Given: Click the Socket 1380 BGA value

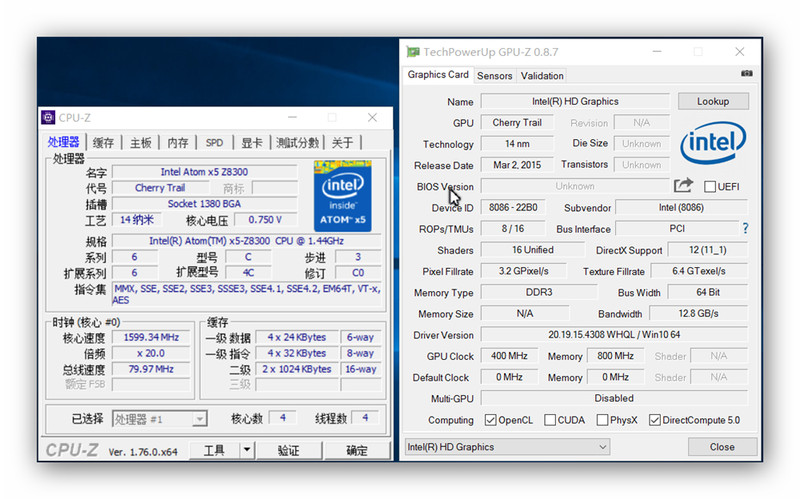Looking at the screenshot, I should click(x=204, y=204).
